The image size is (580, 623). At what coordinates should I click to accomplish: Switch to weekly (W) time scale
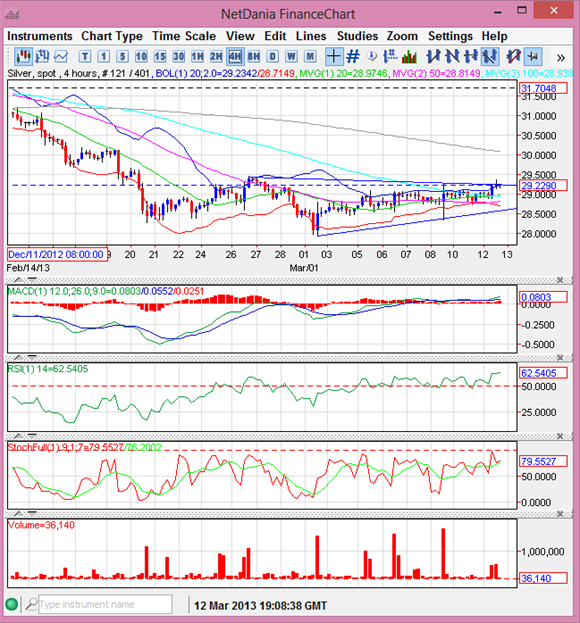[x=291, y=56]
